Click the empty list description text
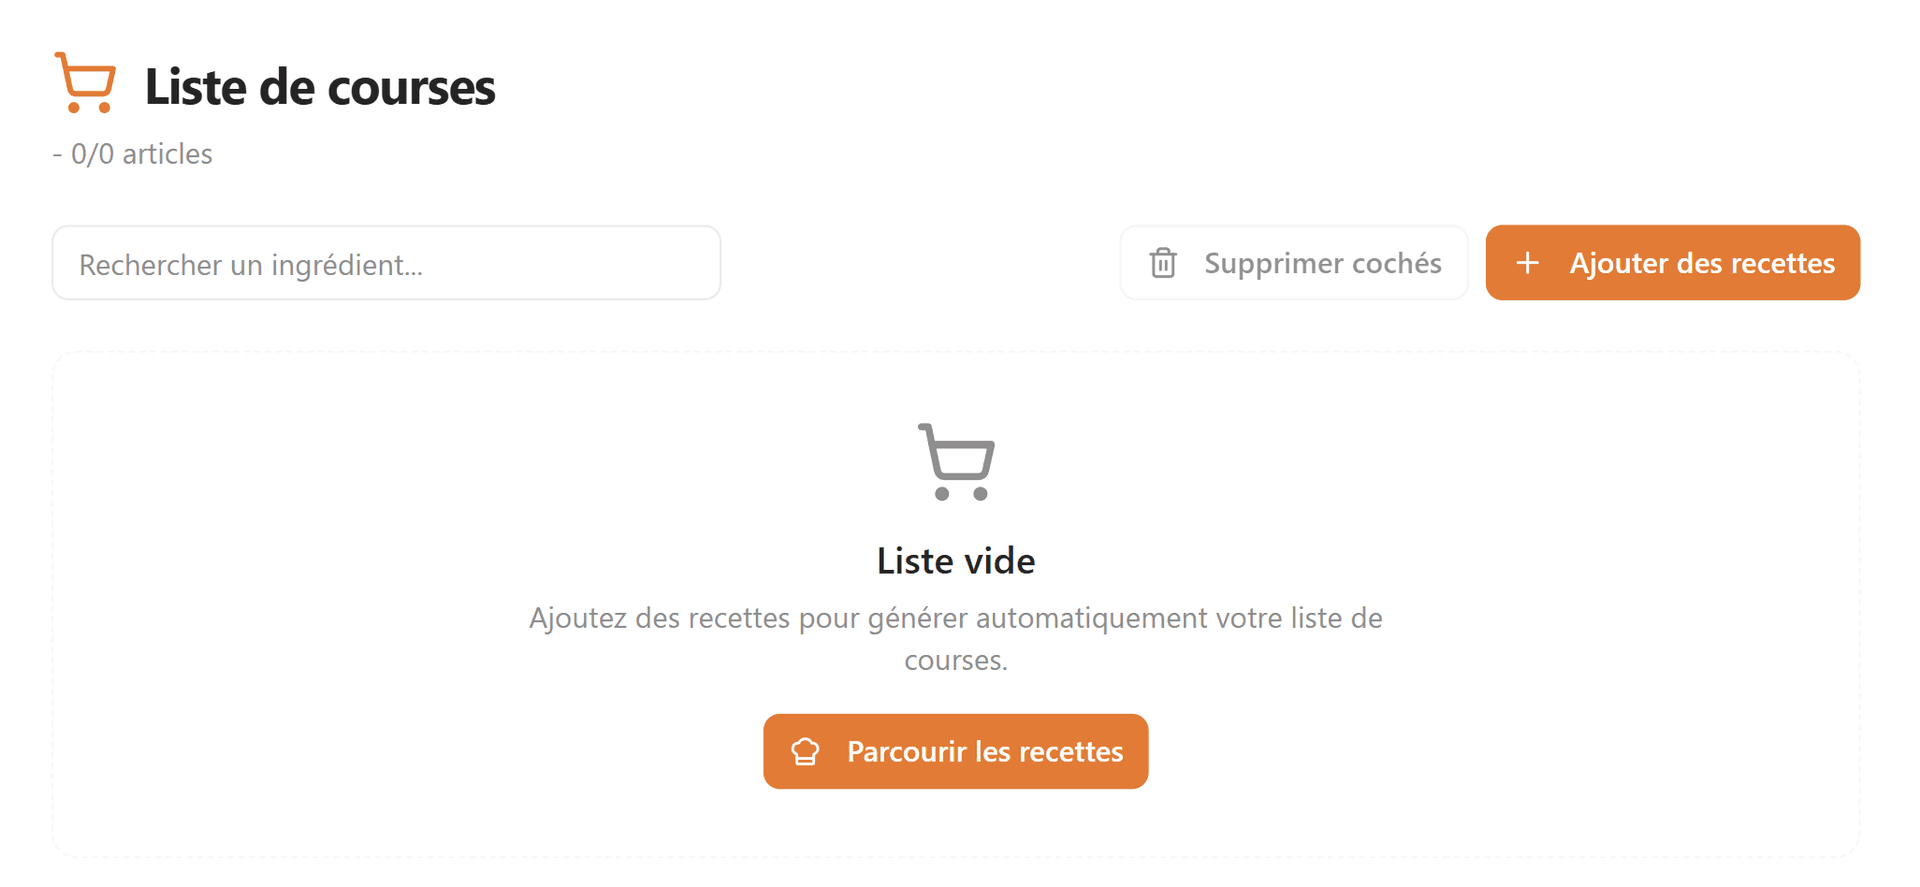Viewport: 1920px width, 887px height. tap(955, 638)
